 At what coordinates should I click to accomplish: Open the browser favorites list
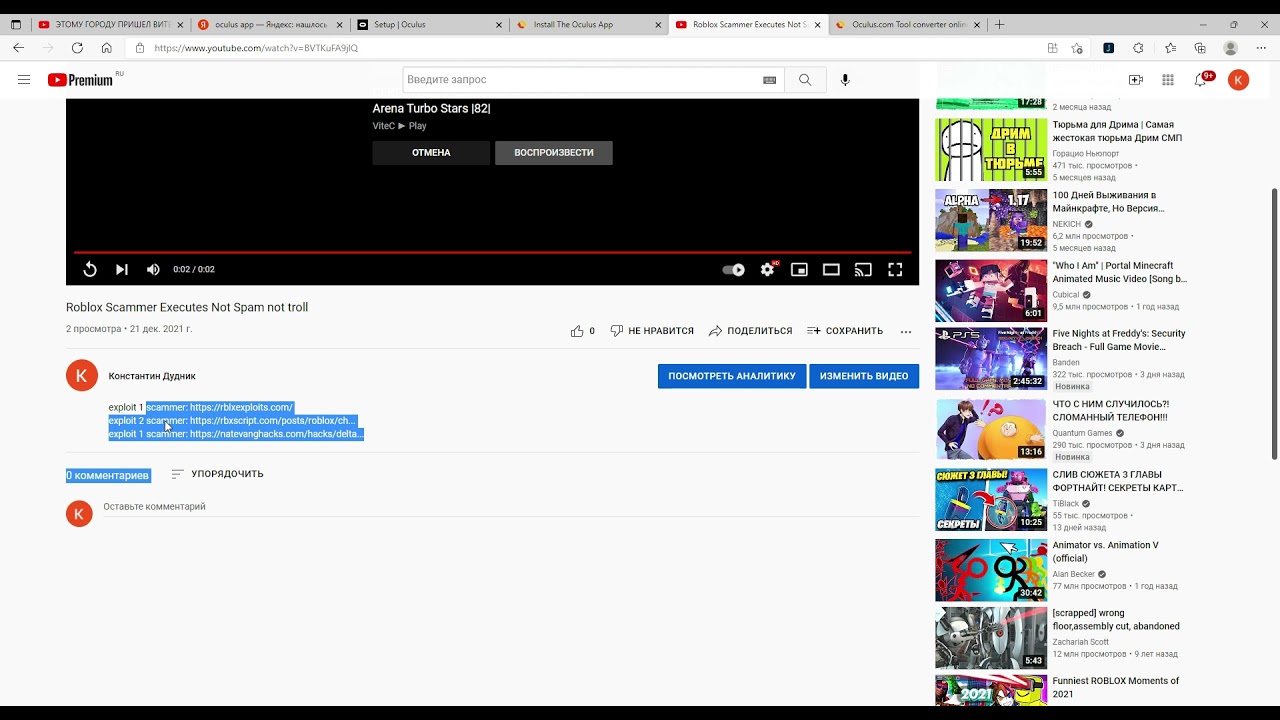[x=1170, y=48]
